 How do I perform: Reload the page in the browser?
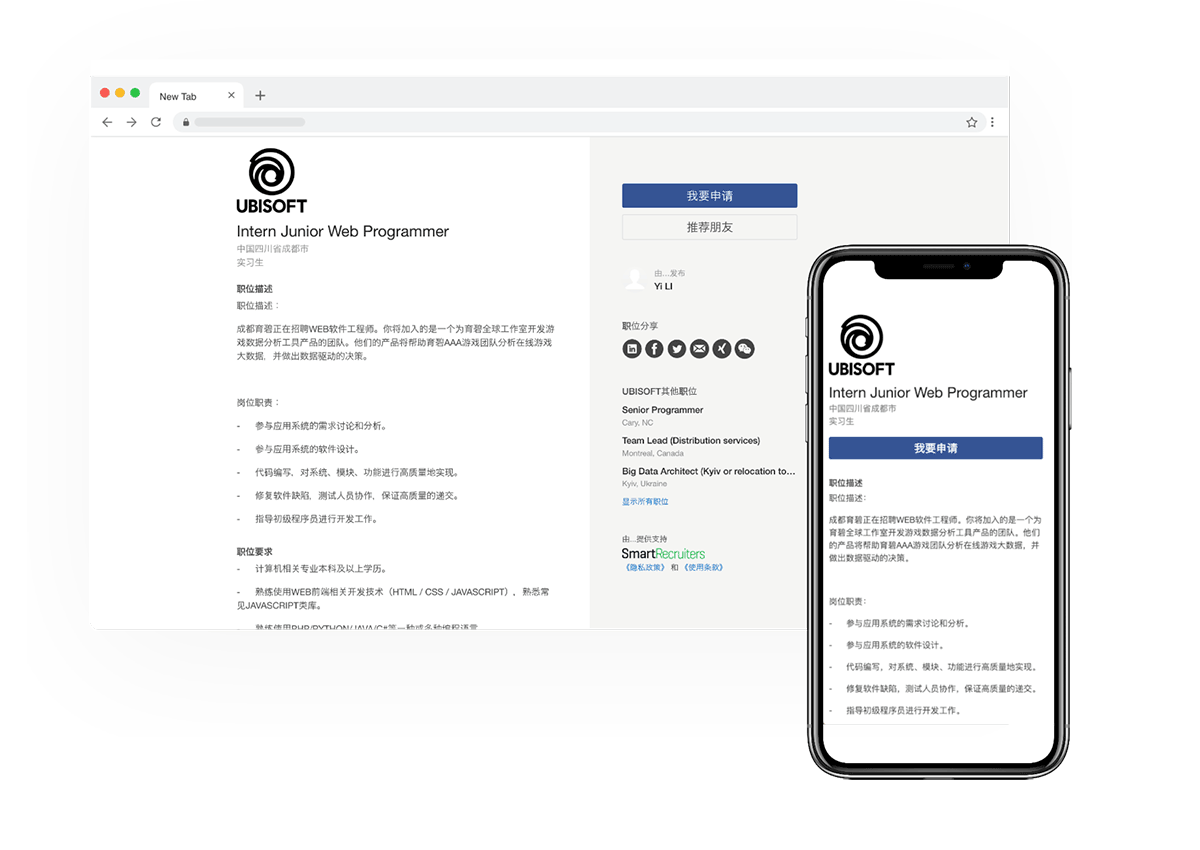[156, 122]
